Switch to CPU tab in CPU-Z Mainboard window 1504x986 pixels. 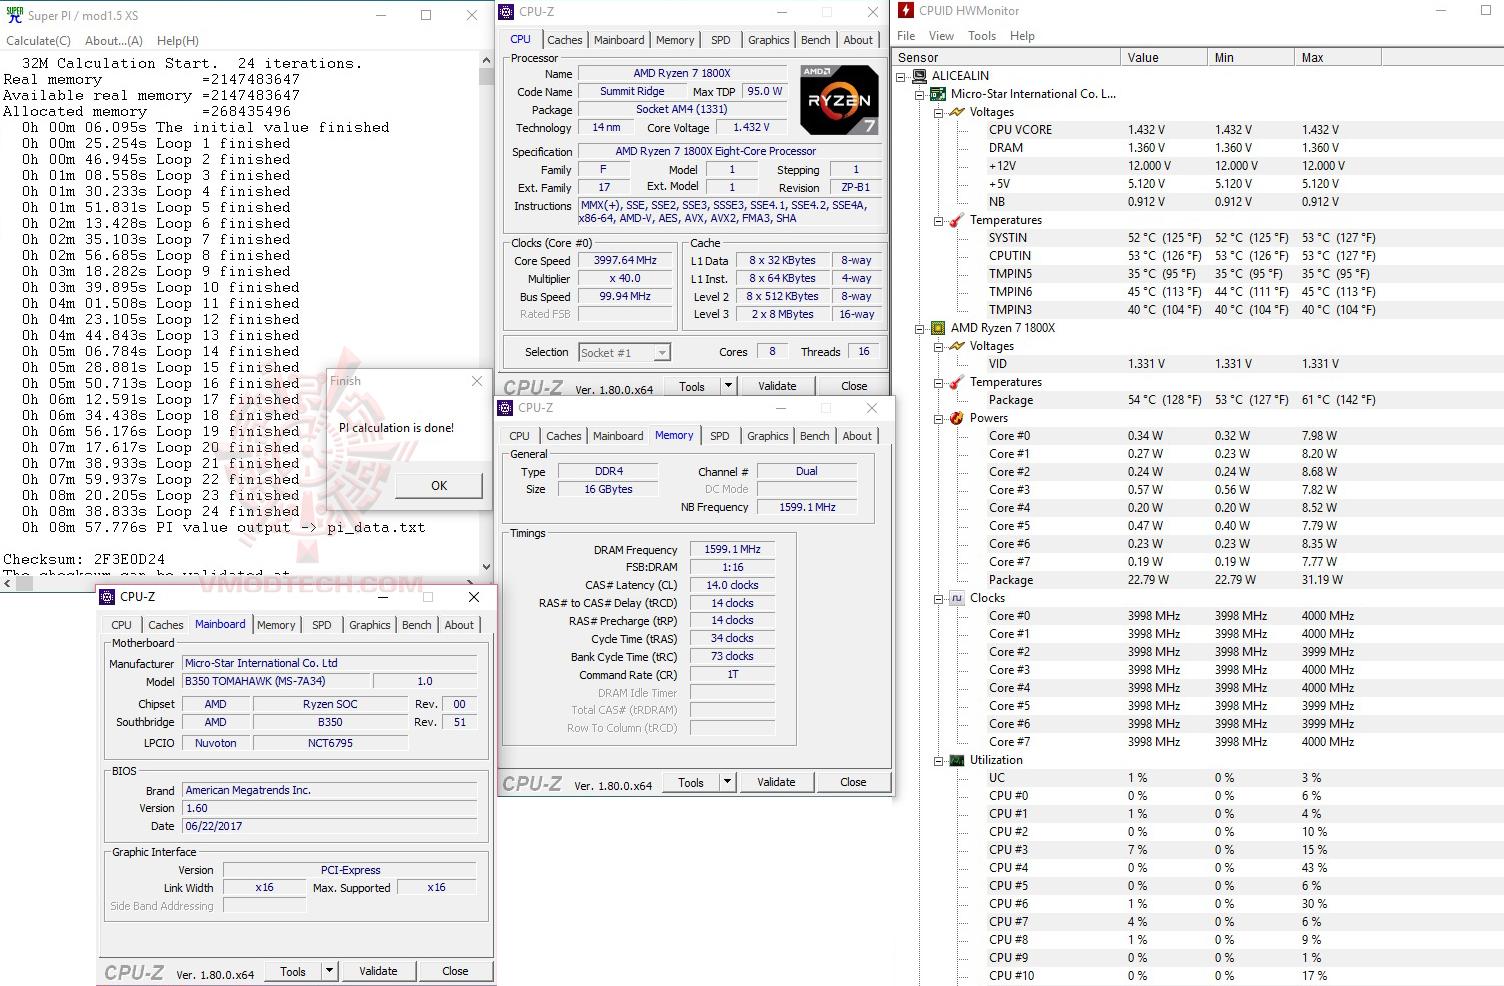click(122, 625)
